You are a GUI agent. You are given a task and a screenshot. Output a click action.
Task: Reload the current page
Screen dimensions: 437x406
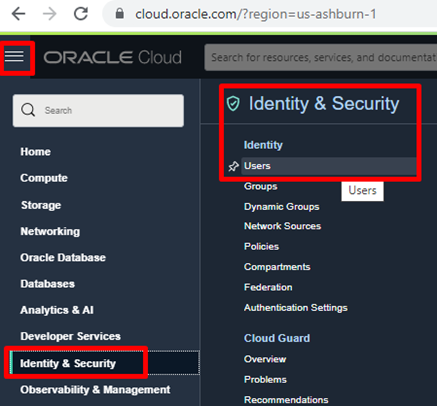[81, 14]
